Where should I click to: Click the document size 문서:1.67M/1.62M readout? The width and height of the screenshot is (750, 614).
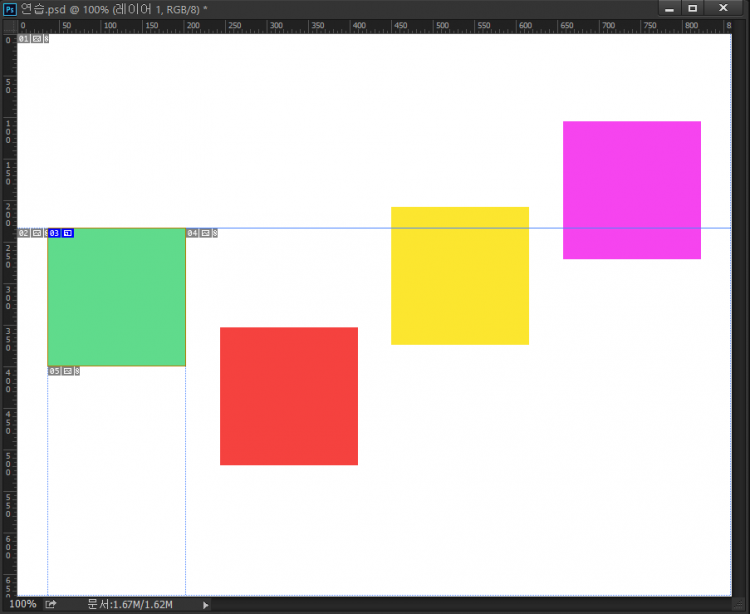129,605
